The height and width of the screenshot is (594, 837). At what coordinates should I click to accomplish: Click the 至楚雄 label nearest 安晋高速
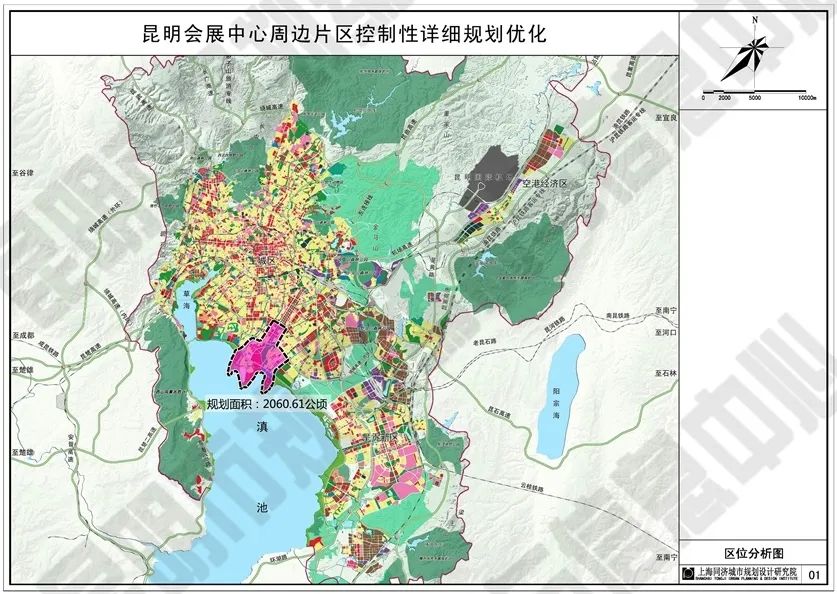(23, 453)
